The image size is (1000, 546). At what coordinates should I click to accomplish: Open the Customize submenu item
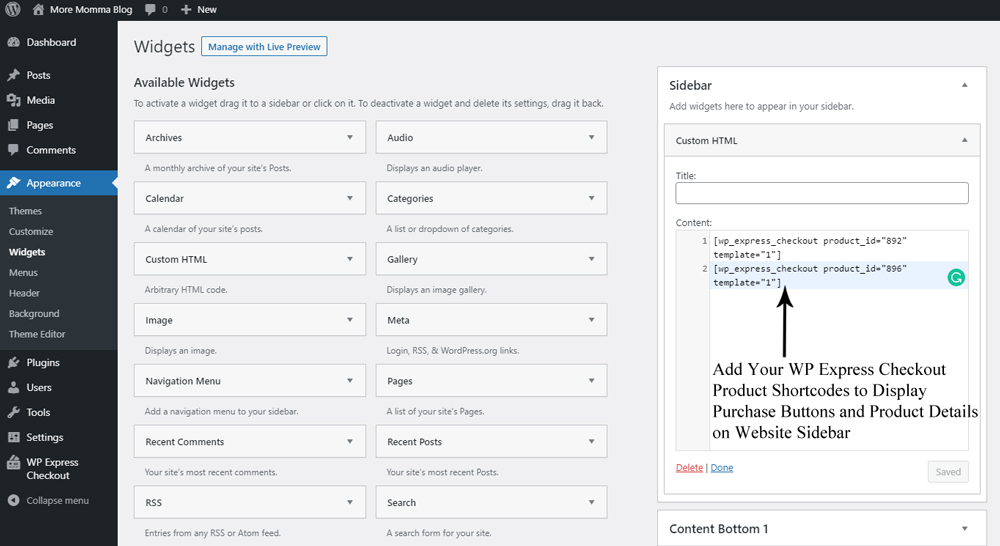coord(31,232)
